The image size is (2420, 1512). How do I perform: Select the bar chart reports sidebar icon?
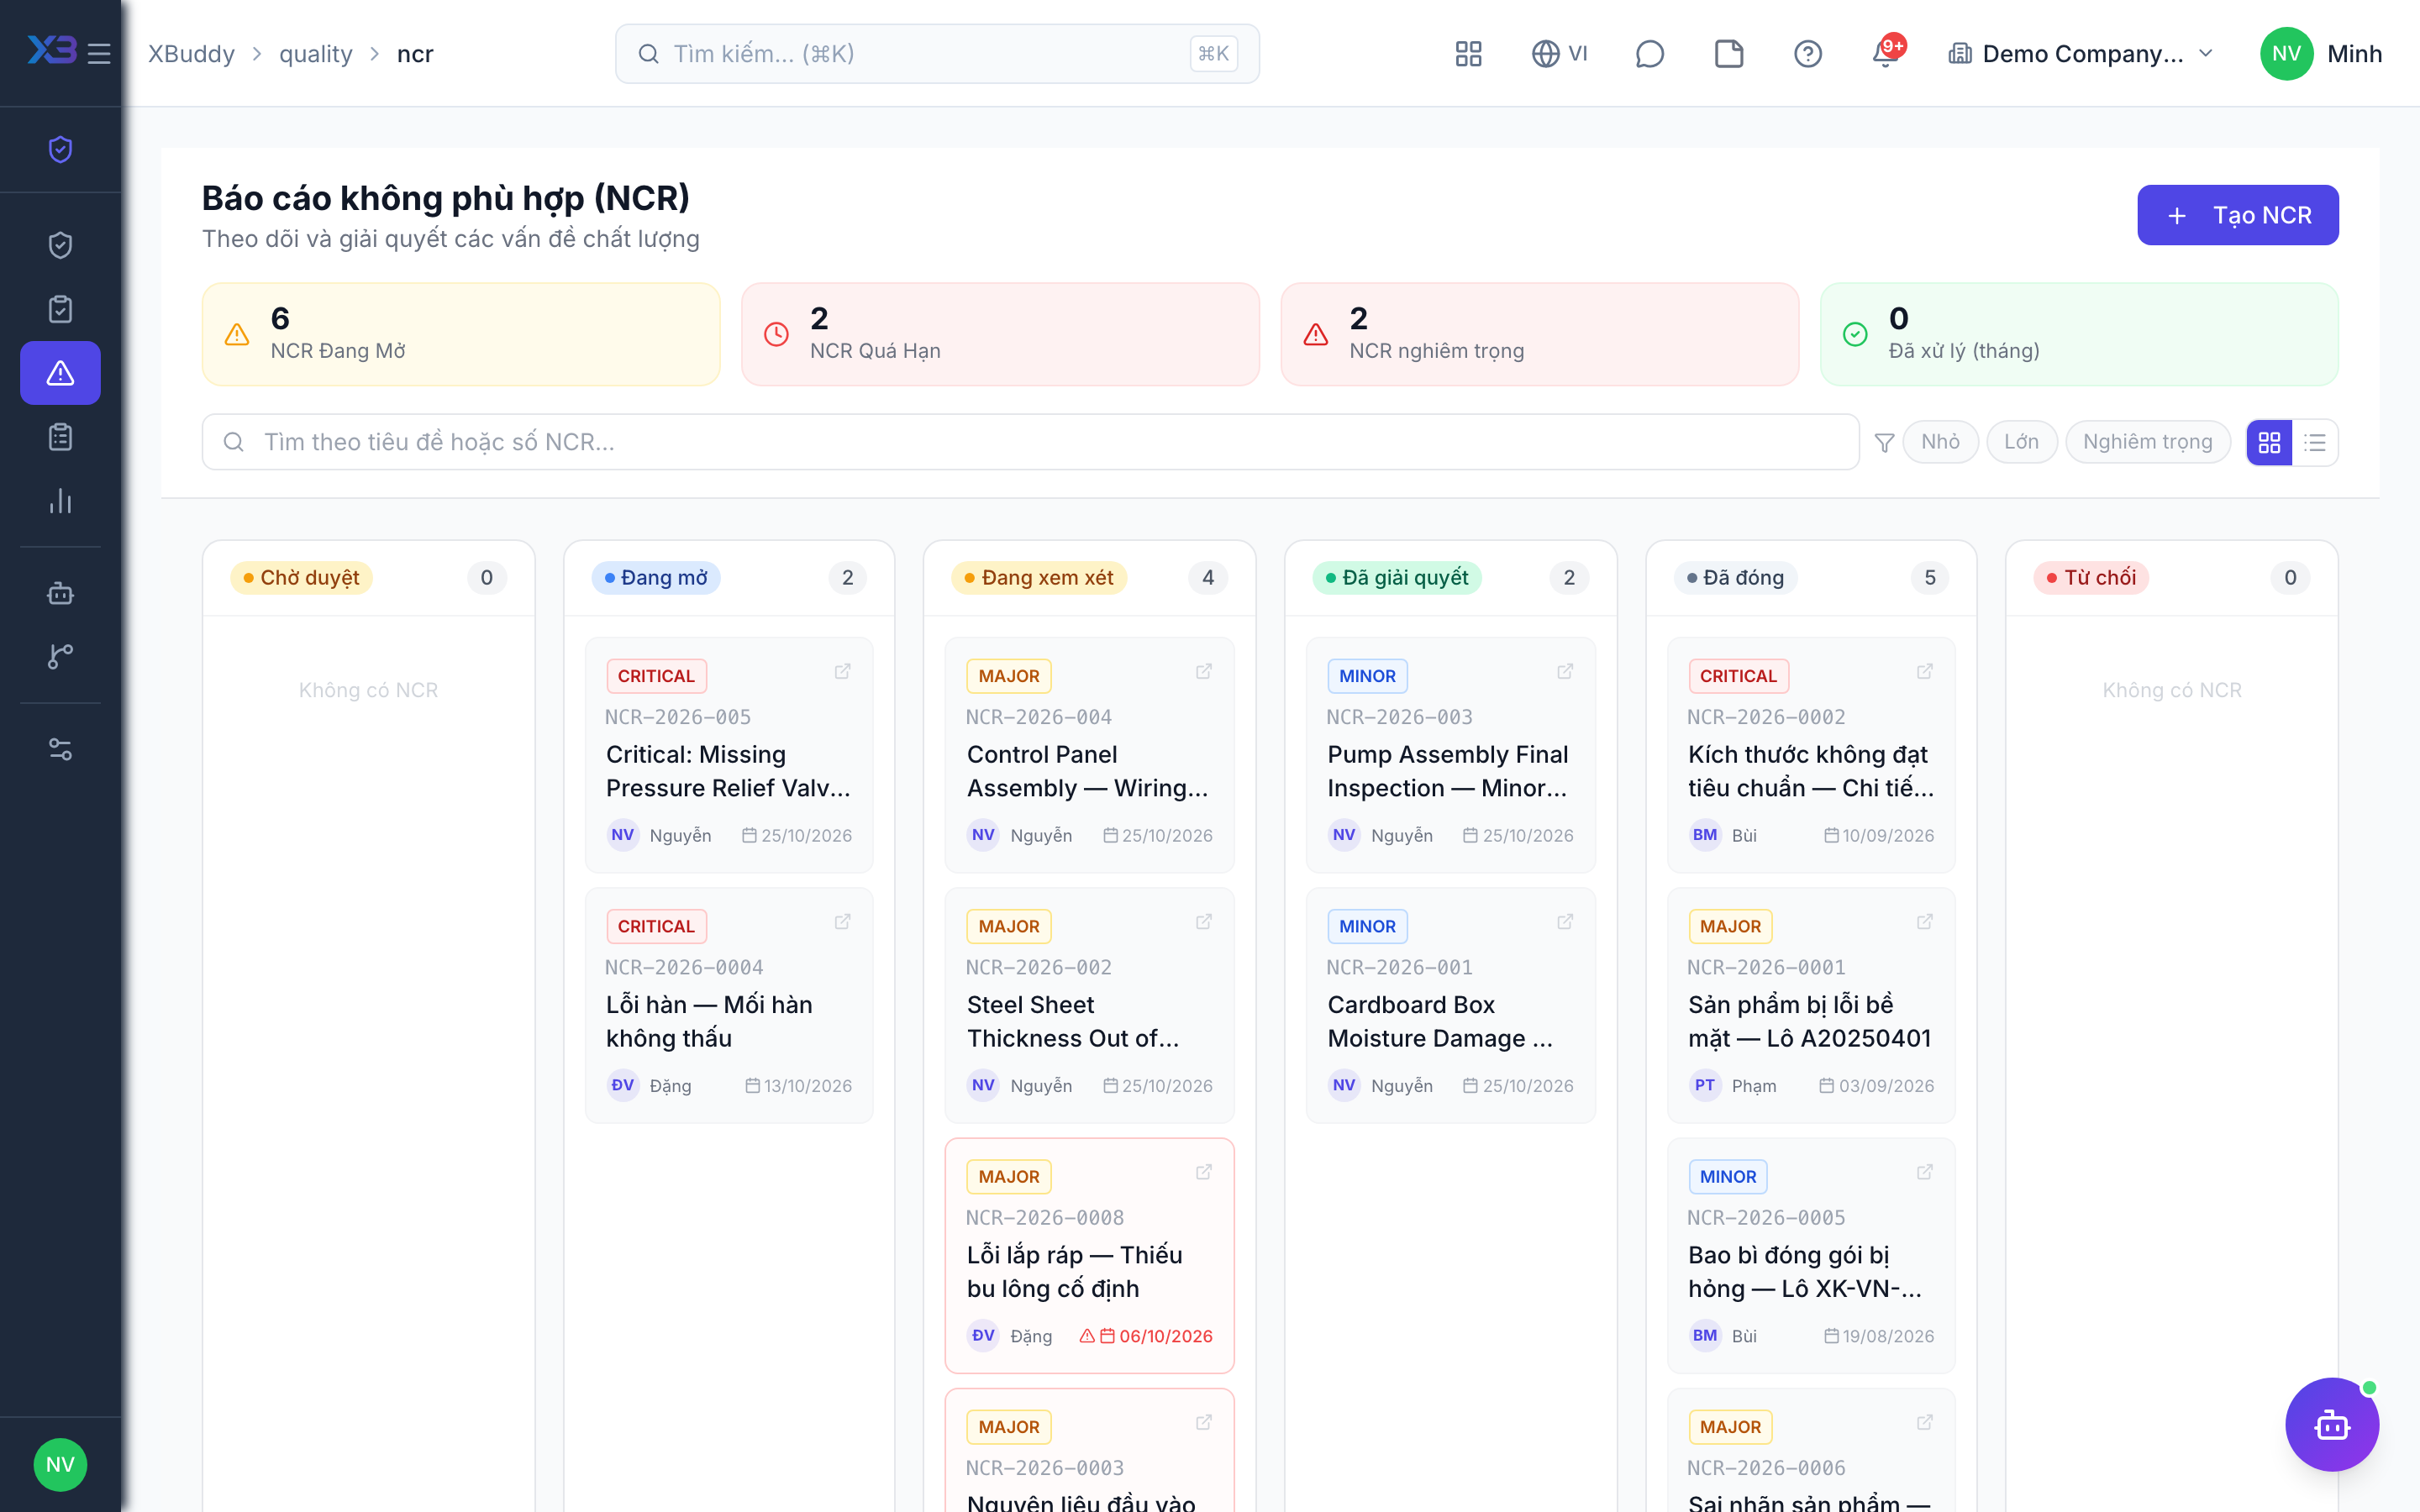coord(60,501)
